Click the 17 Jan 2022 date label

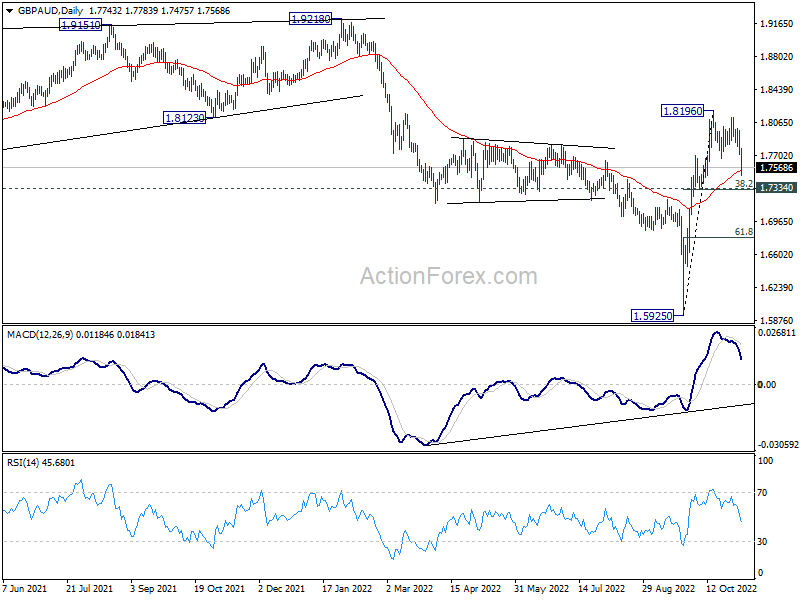347,588
